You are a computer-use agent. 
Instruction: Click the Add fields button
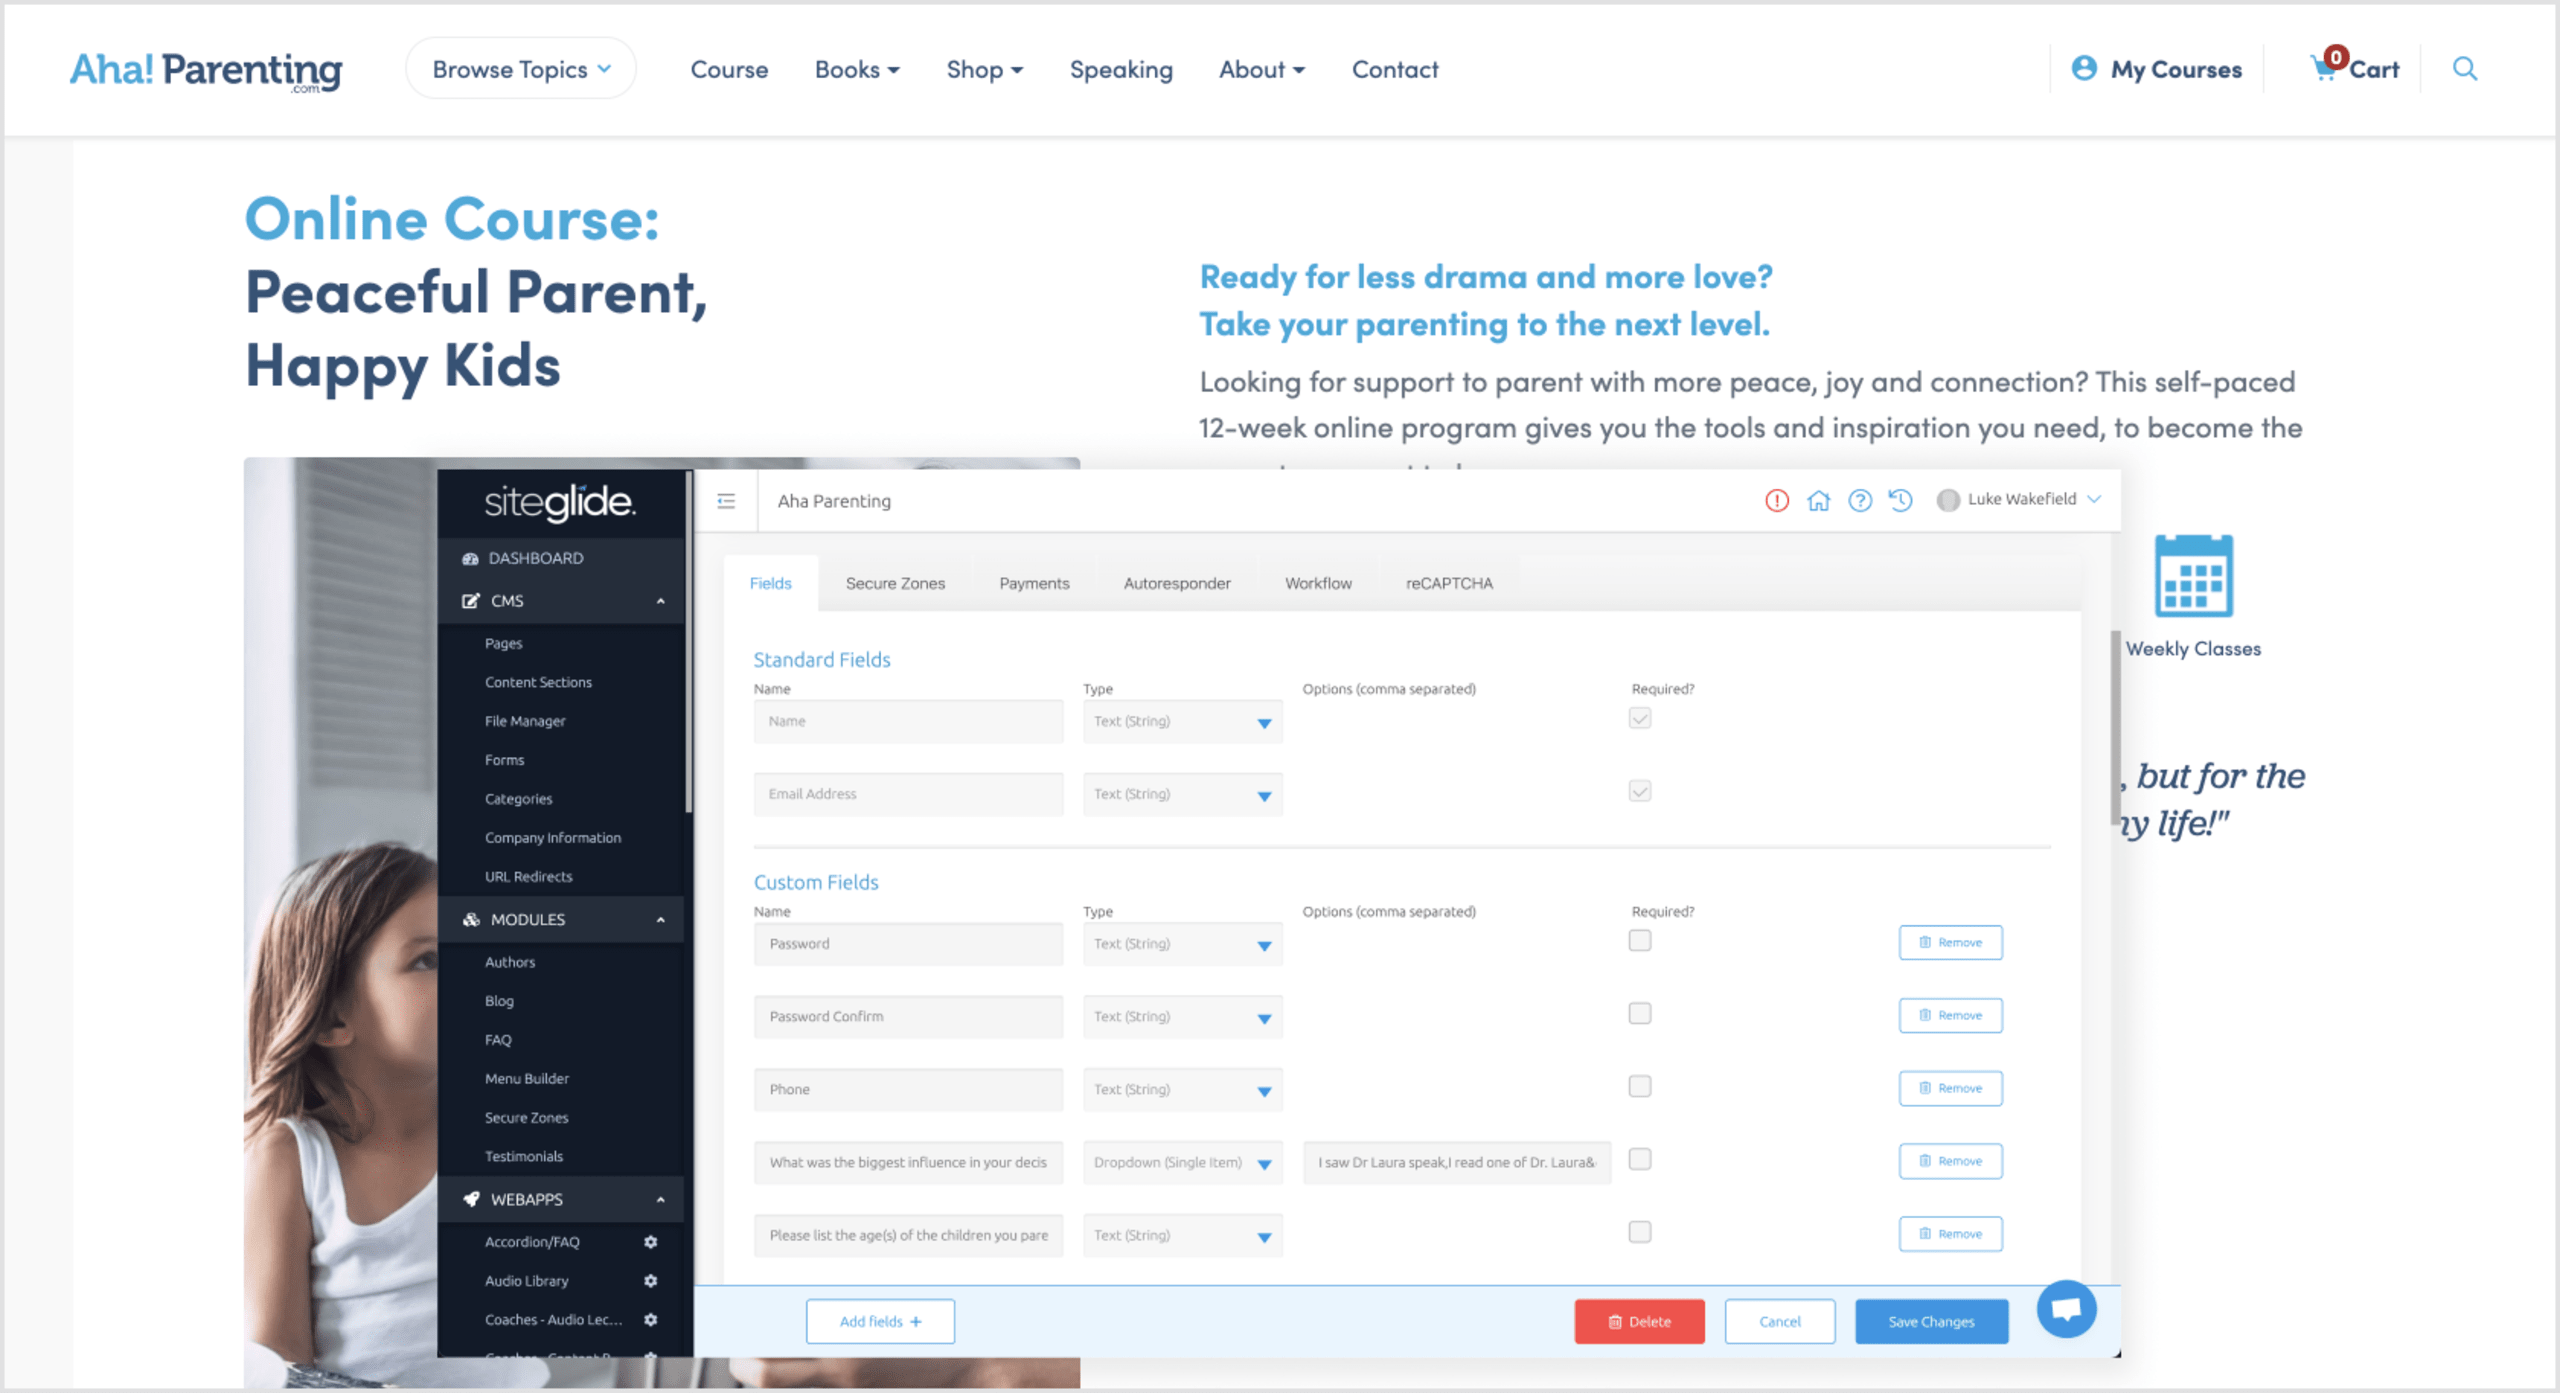[x=880, y=1322]
